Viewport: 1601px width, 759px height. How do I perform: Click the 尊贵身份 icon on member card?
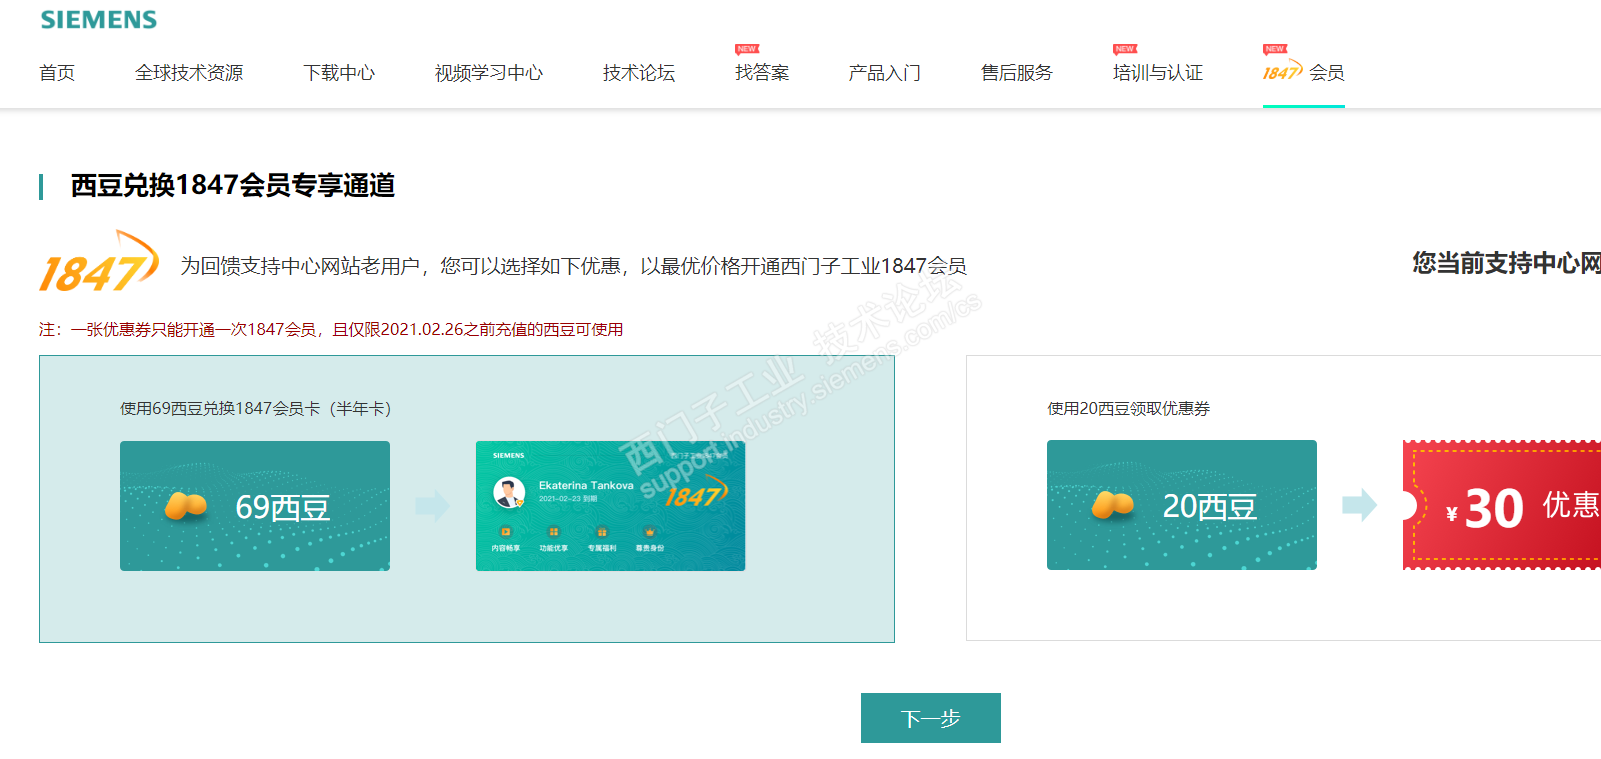pyautogui.click(x=649, y=532)
